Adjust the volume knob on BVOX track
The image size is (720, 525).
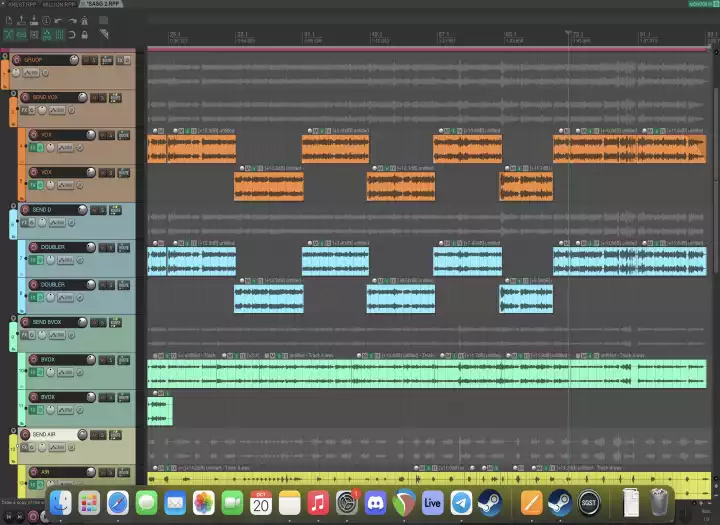click(x=92, y=359)
